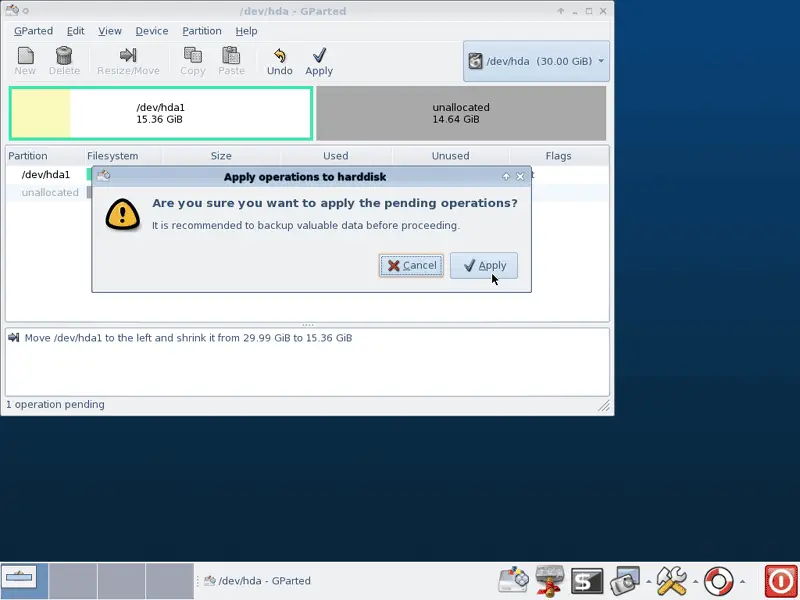Screen dimensions: 800x600
Task: Open the Edit menu
Action: (76, 31)
